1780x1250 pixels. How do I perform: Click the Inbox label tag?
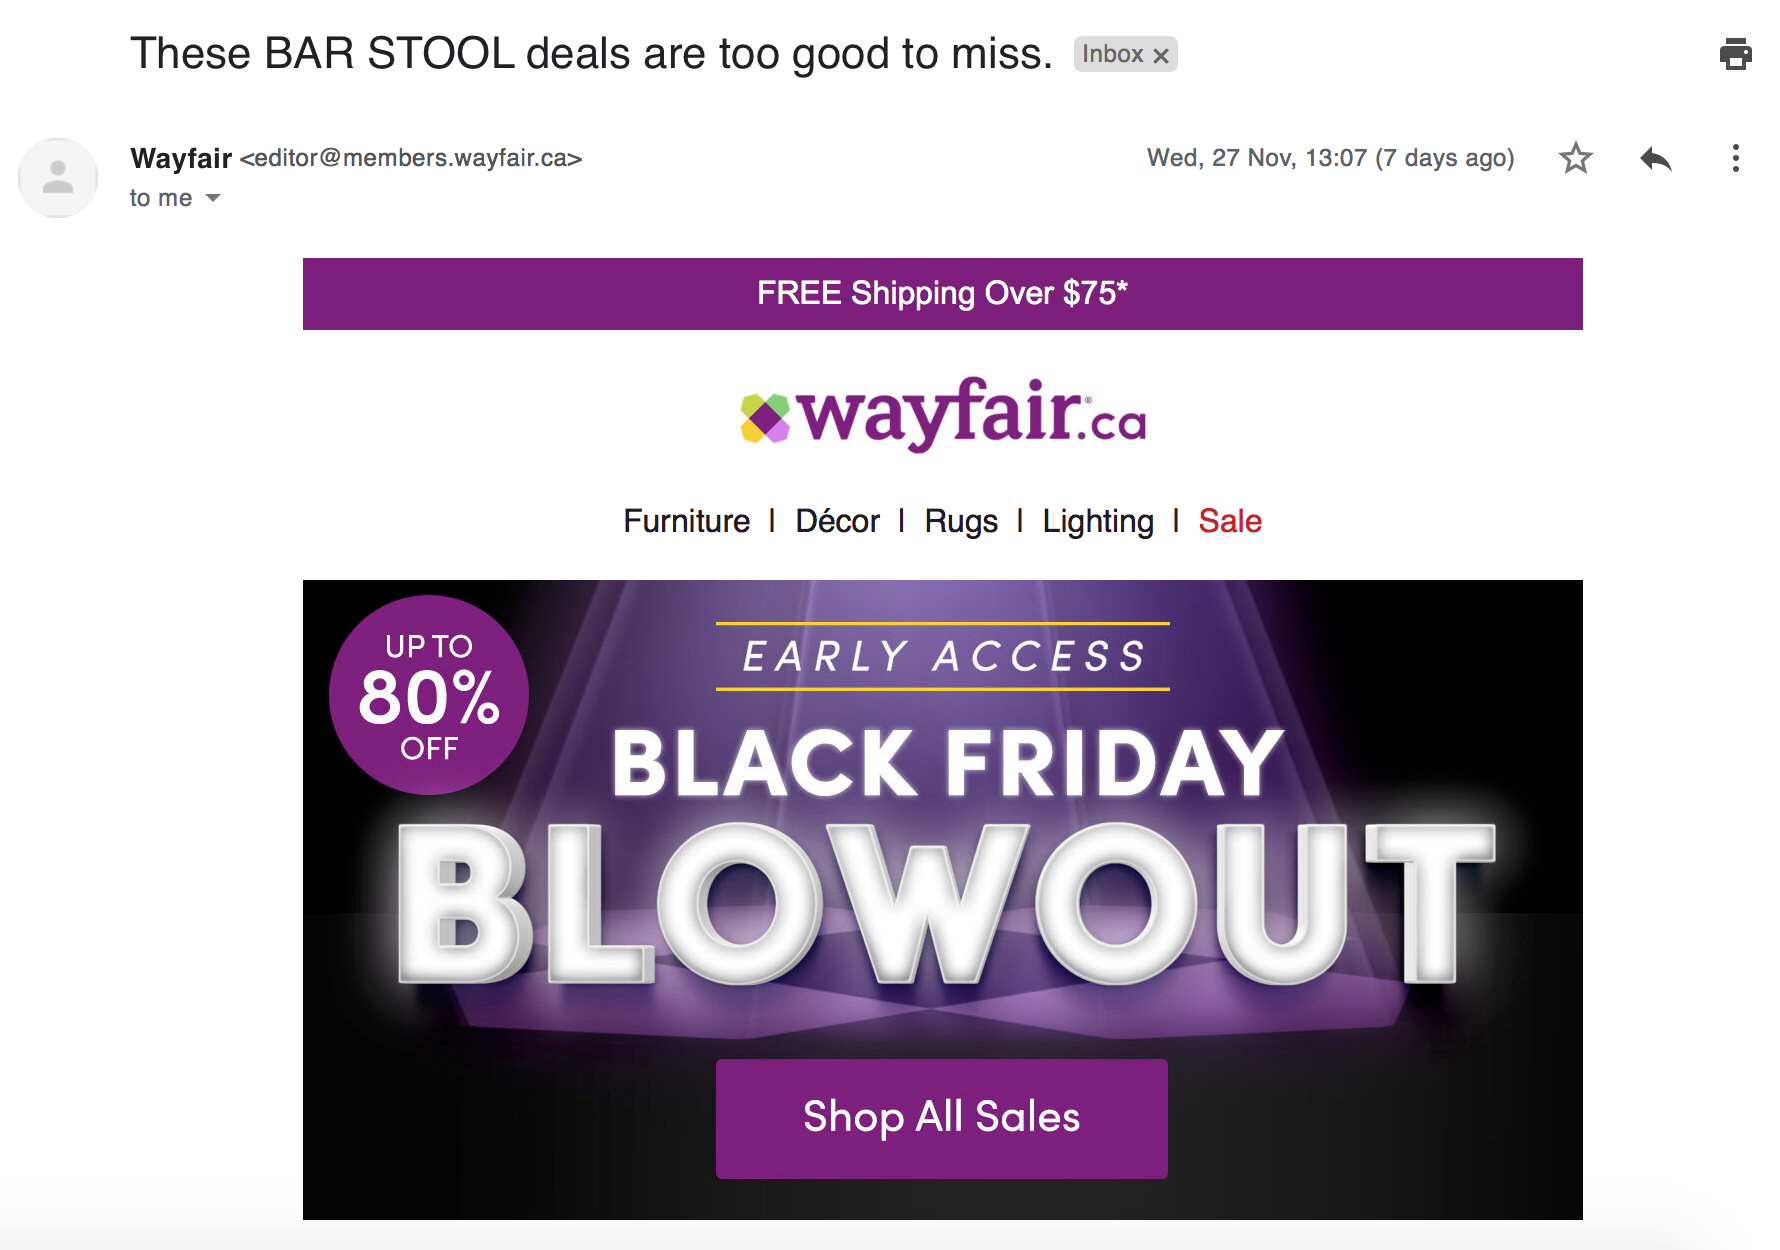pyautogui.click(x=1112, y=54)
